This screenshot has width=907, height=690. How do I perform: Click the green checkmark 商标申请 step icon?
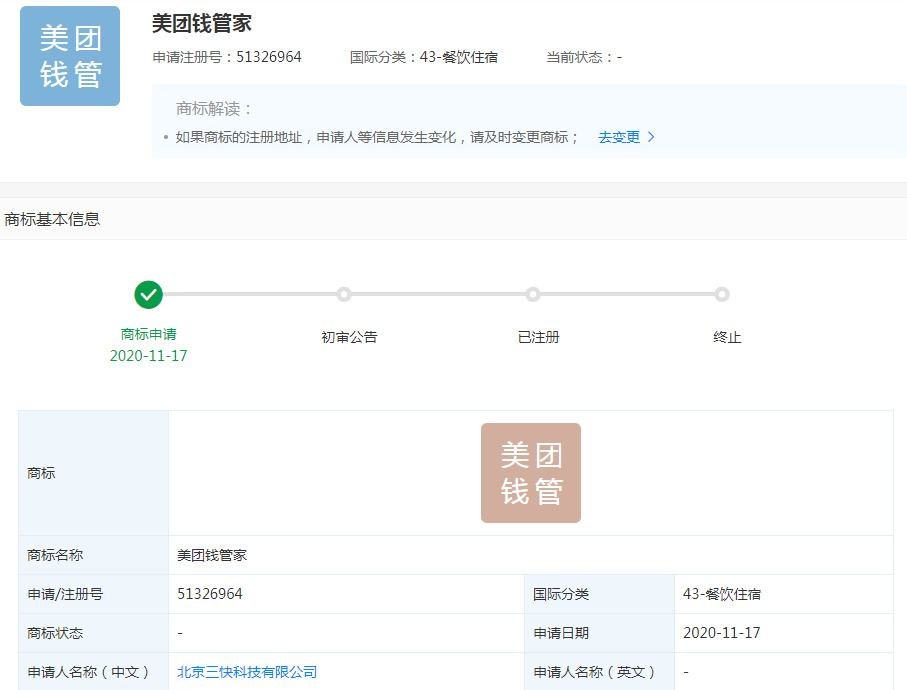pos(149,295)
